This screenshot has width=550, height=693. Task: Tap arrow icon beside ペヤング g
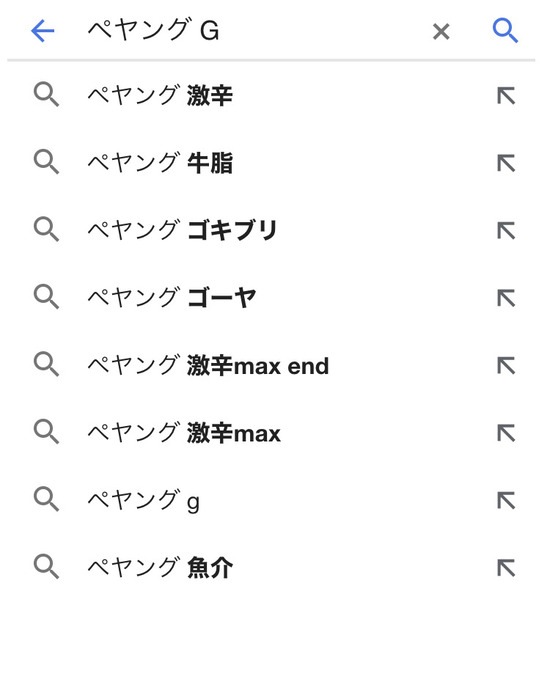point(506,500)
